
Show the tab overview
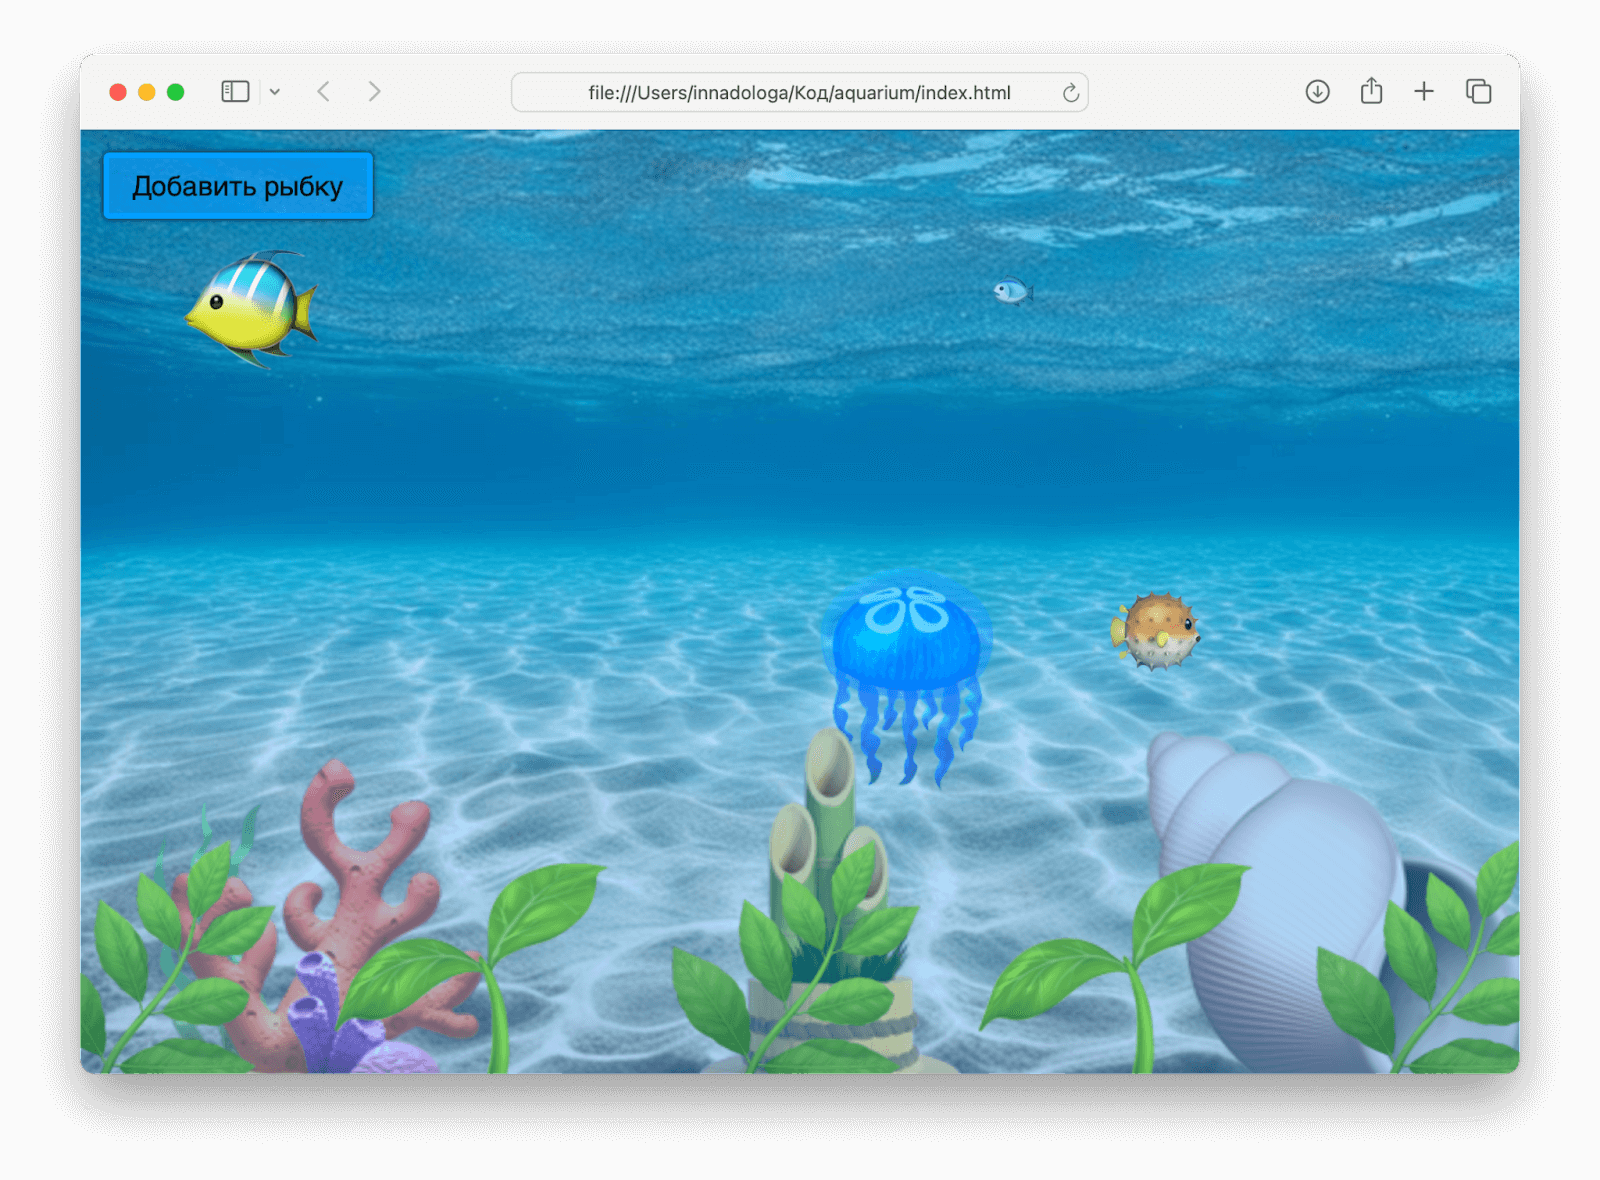click(x=1478, y=92)
